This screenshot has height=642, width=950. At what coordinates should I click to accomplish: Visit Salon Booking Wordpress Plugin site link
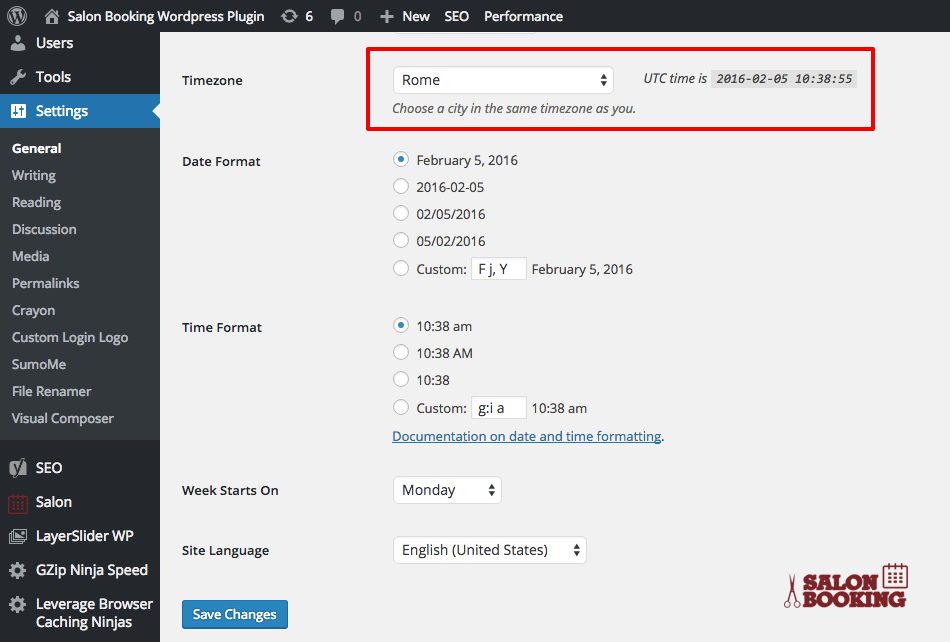[x=165, y=16]
